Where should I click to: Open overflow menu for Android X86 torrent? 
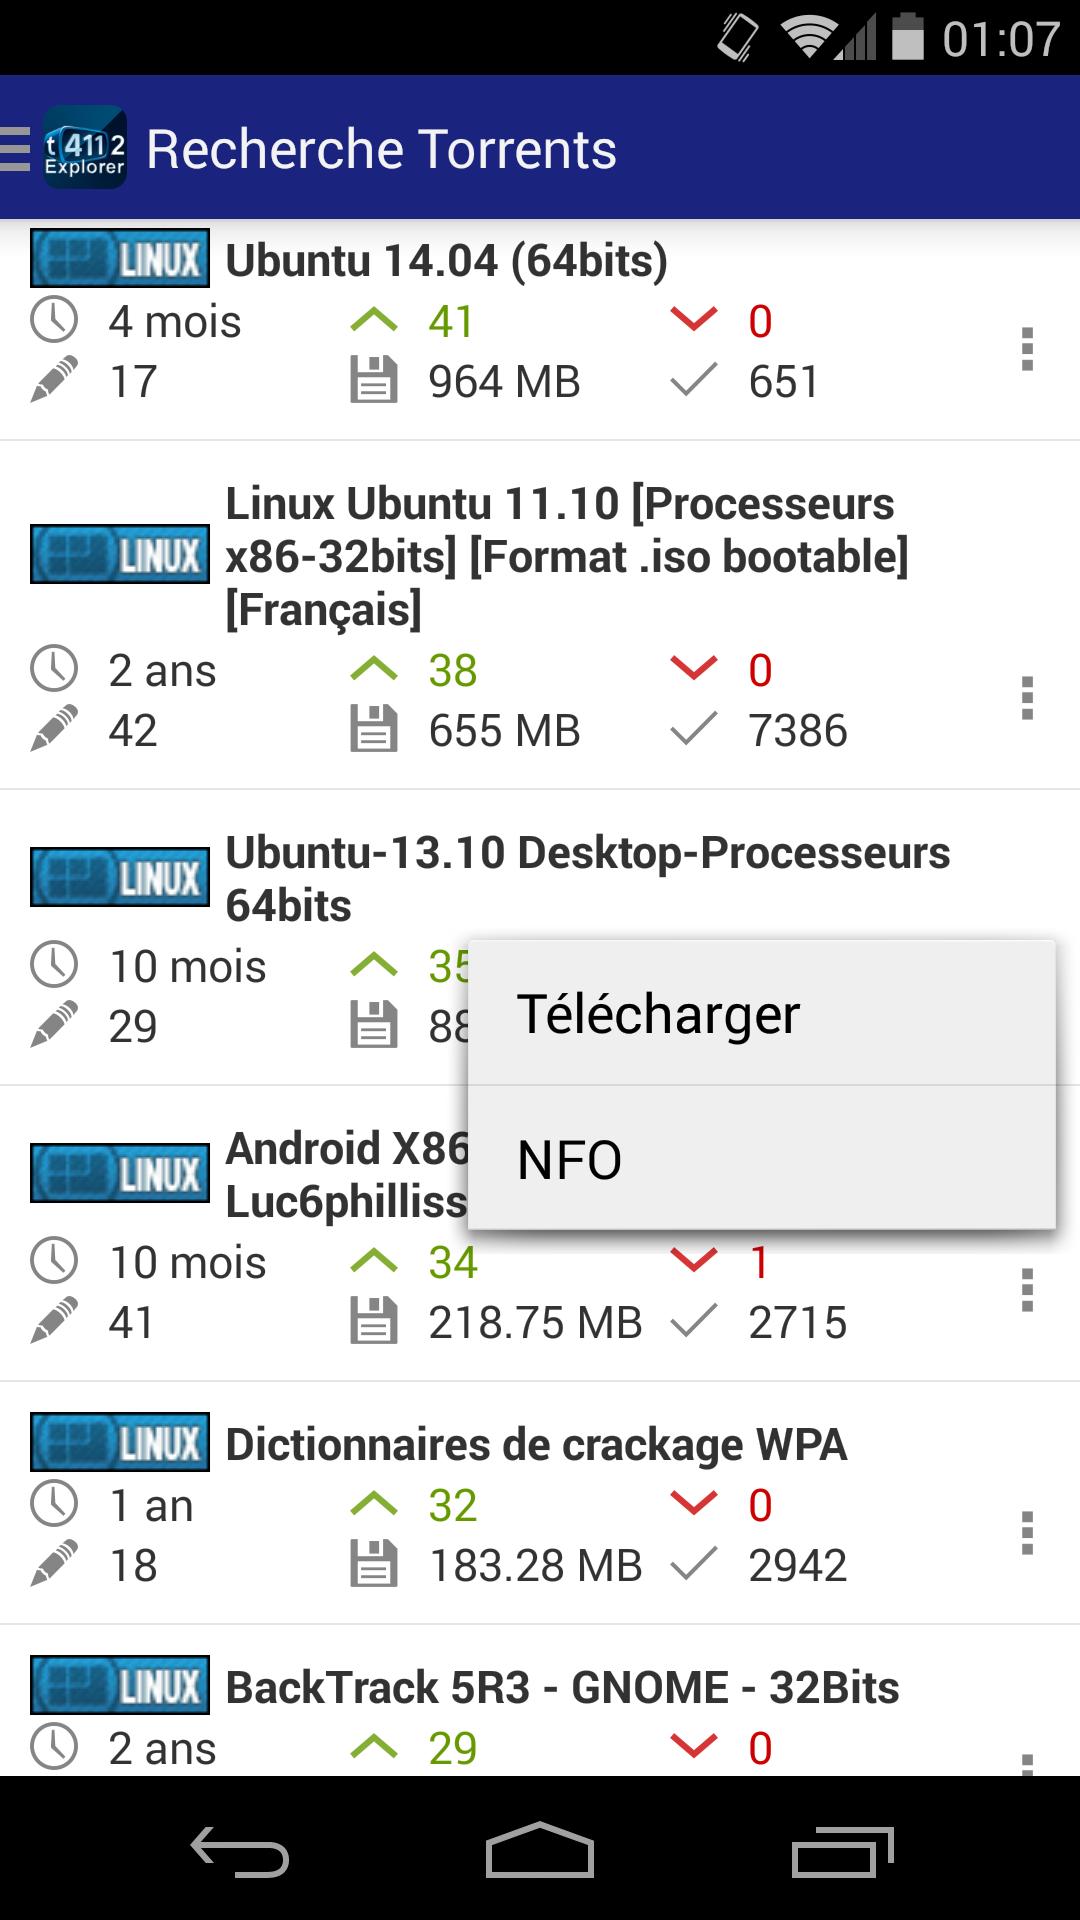[1027, 1290]
